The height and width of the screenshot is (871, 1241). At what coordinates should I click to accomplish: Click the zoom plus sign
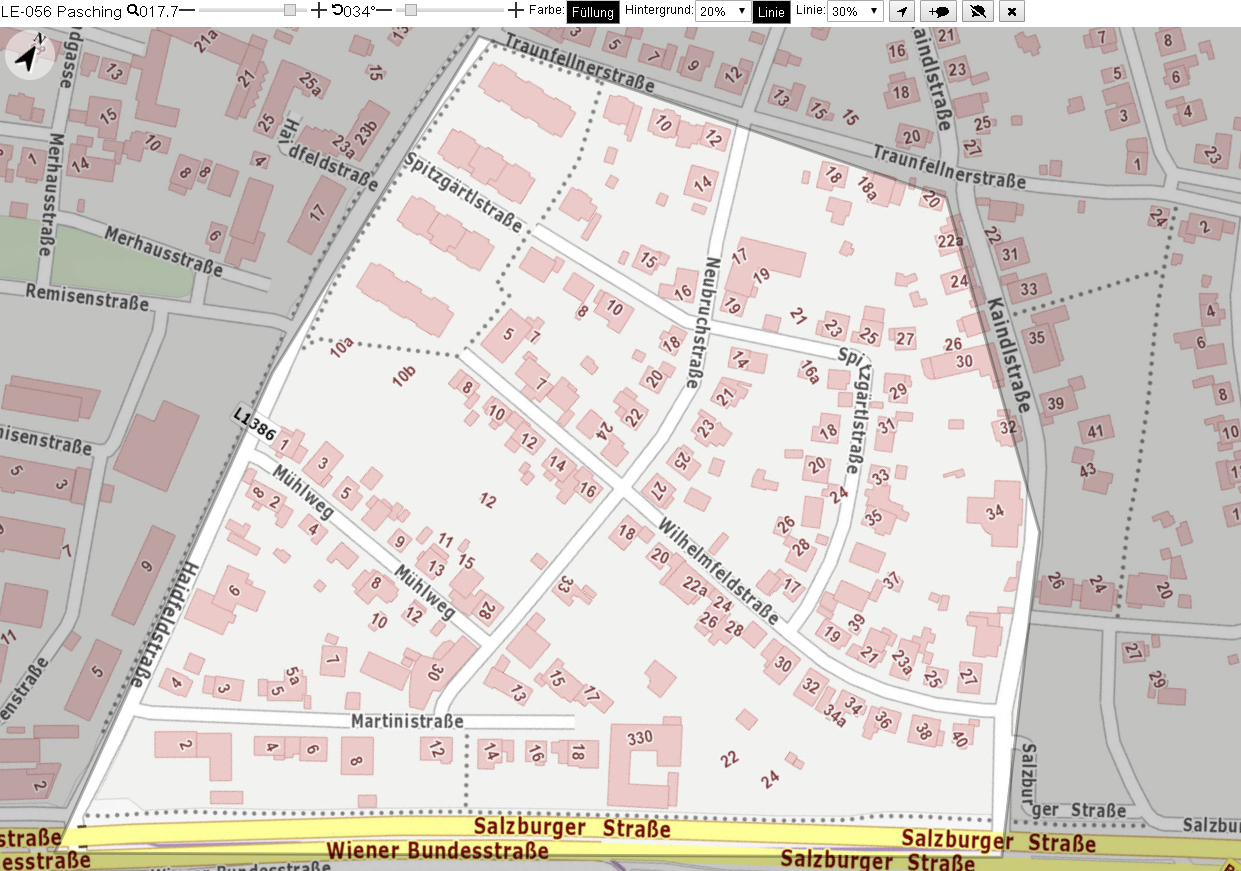click(x=319, y=10)
